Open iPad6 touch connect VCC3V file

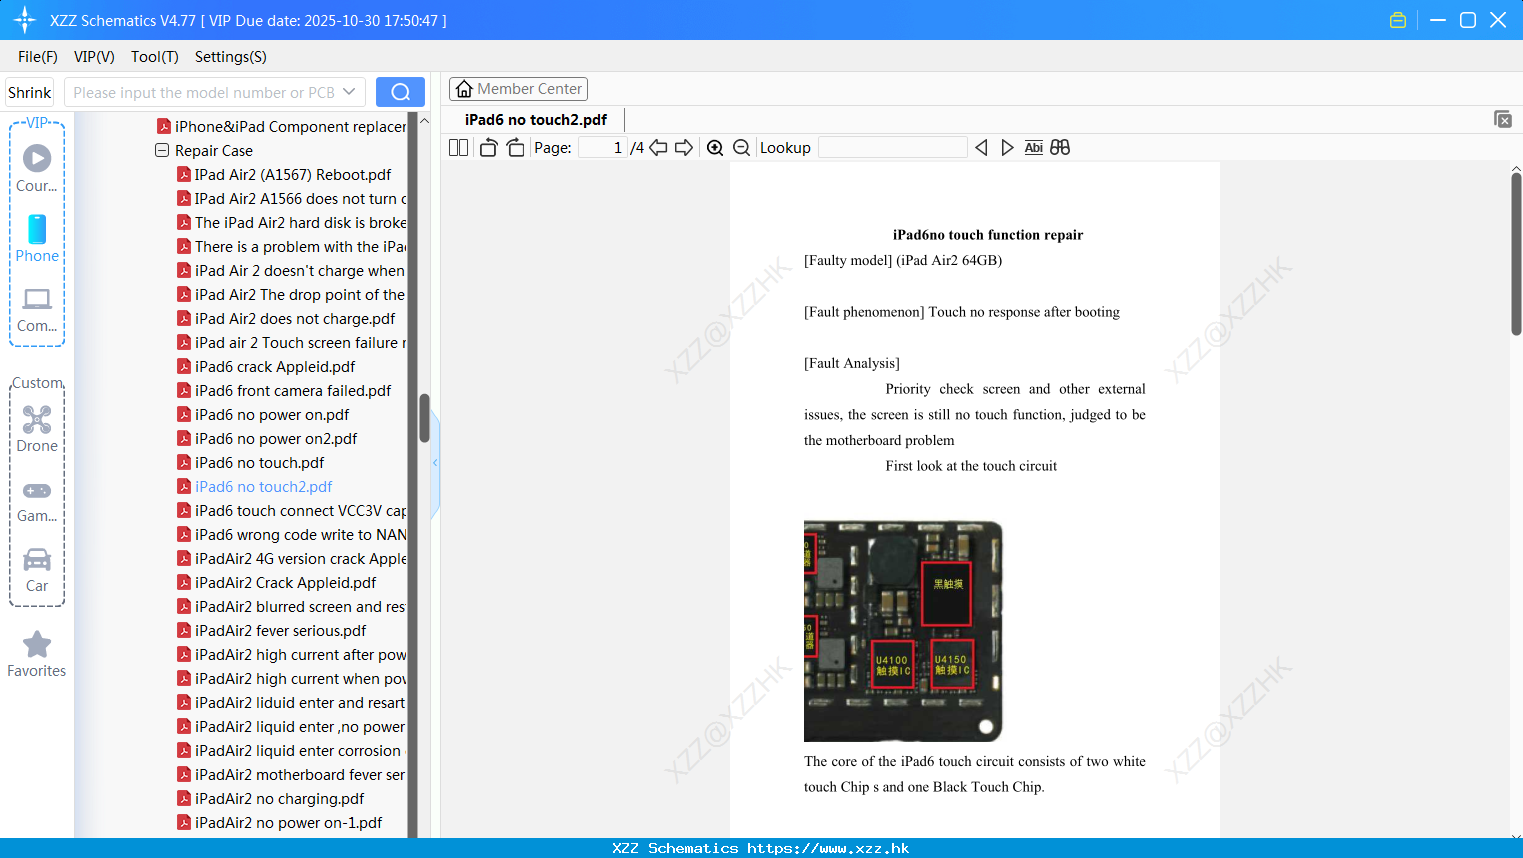click(292, 511)
